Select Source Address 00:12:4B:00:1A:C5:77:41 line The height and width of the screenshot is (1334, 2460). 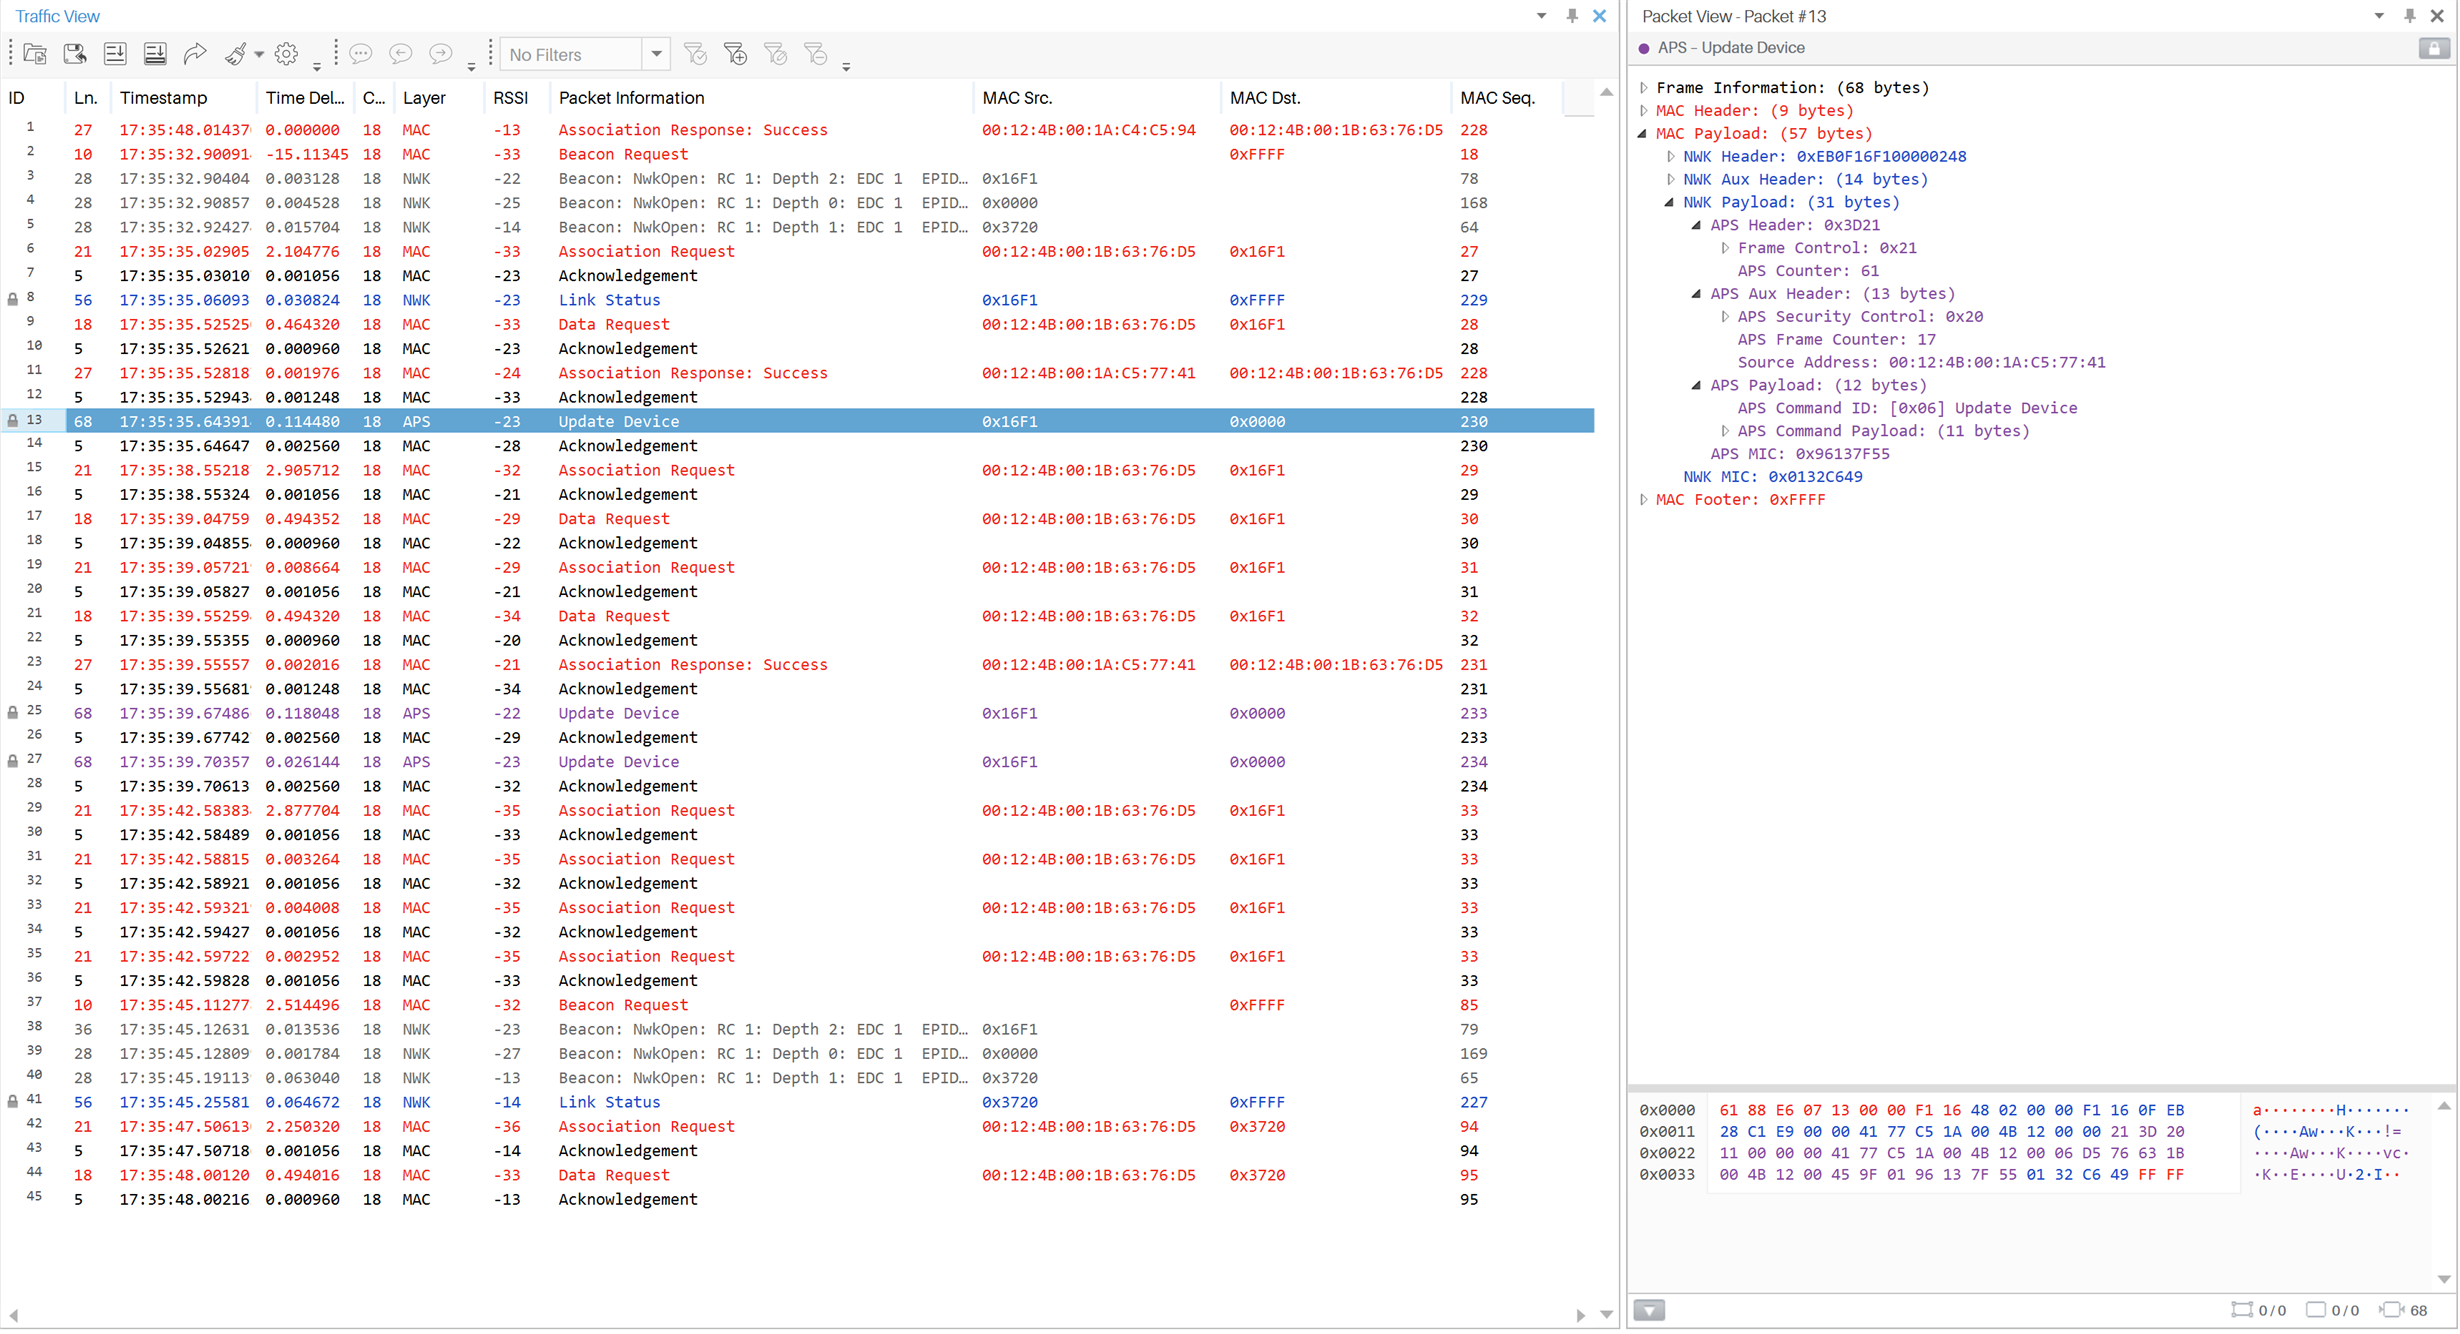click(1921, 363)
